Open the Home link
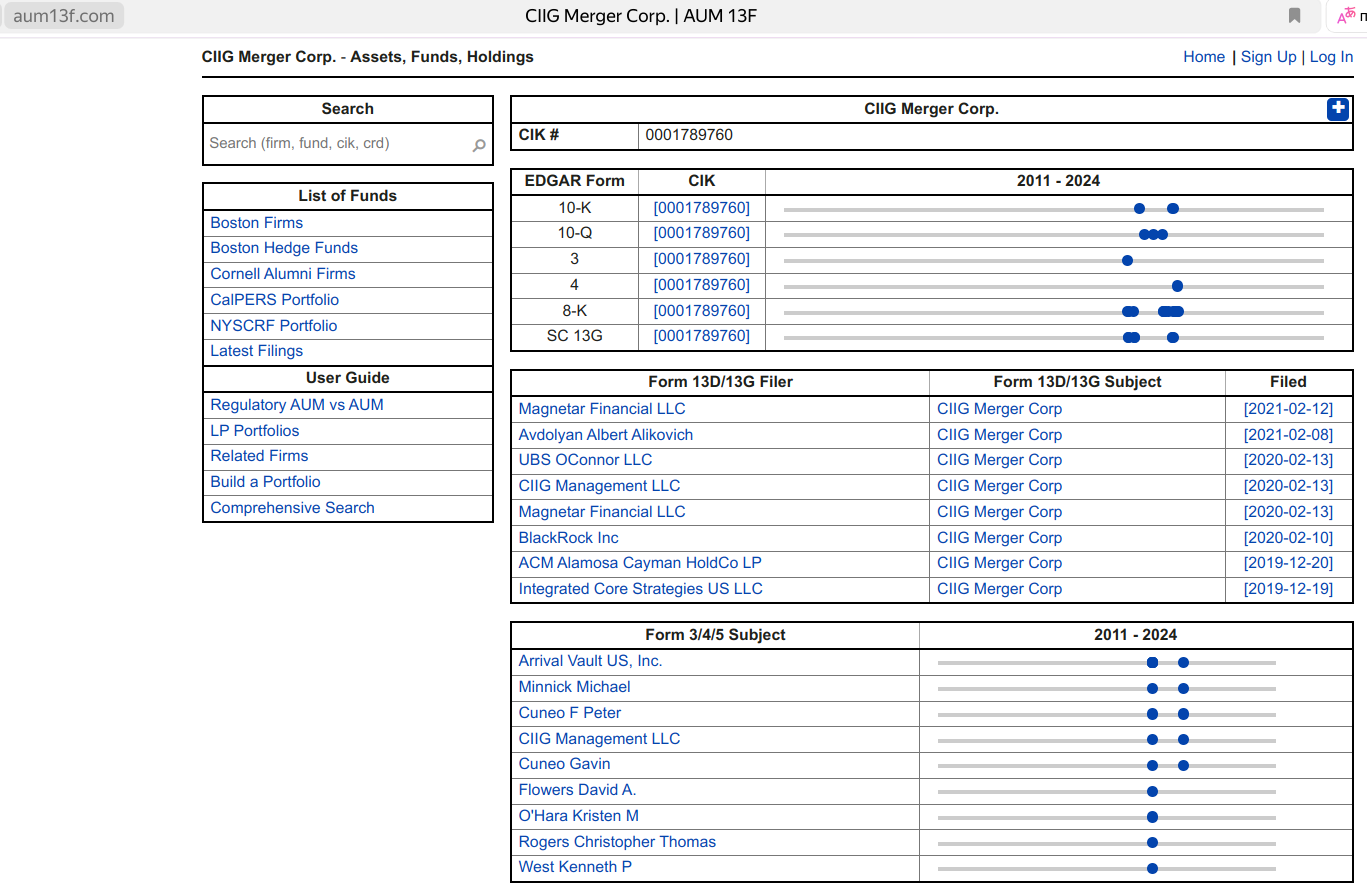Viewport: 1367px width, 896px height. click(x=1204, y=57)
